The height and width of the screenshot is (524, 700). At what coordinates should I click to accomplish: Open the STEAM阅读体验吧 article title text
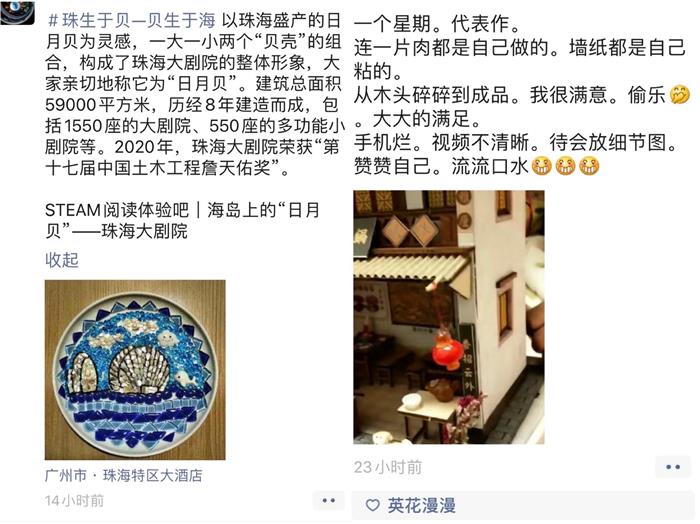pyautogui.click(x=183, y=220)
